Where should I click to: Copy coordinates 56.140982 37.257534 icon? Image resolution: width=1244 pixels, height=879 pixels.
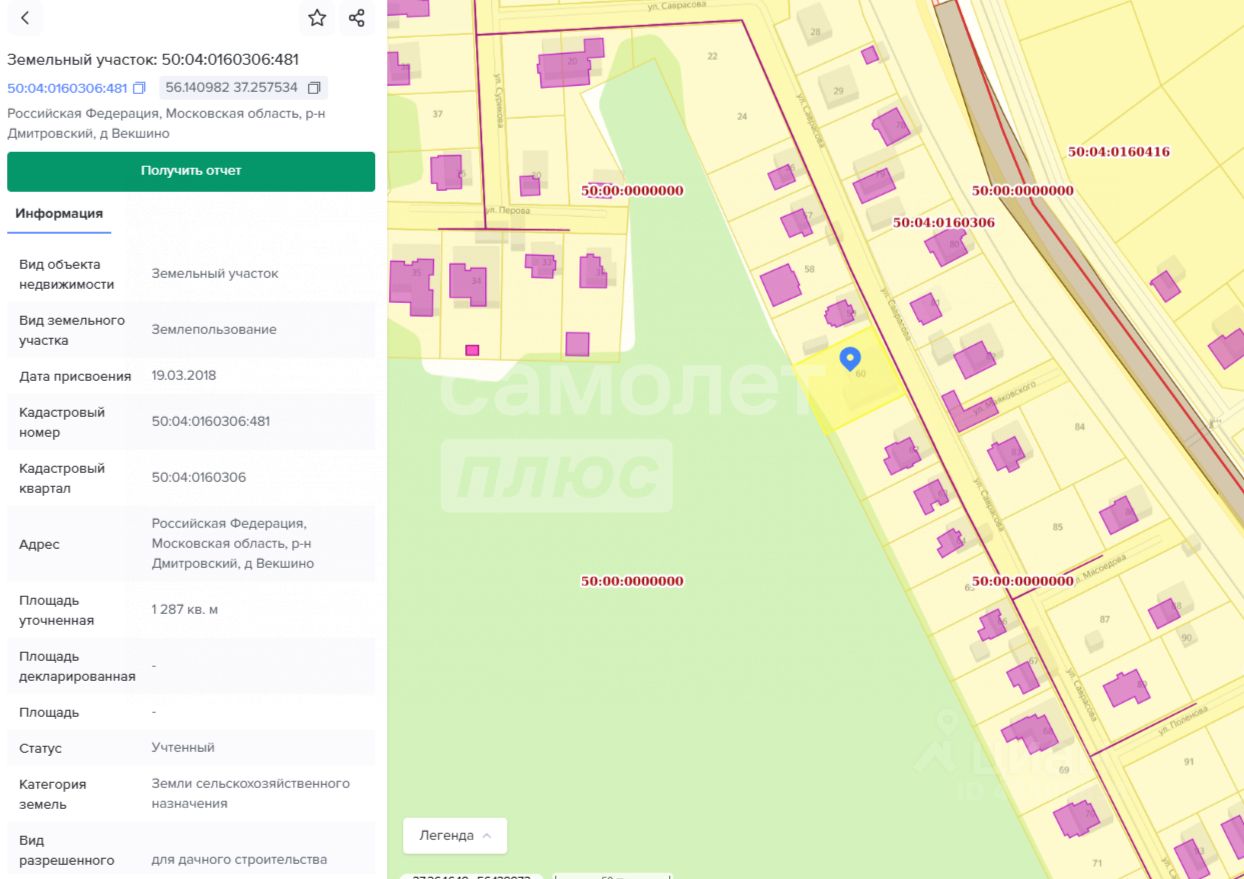coord(314,88)
